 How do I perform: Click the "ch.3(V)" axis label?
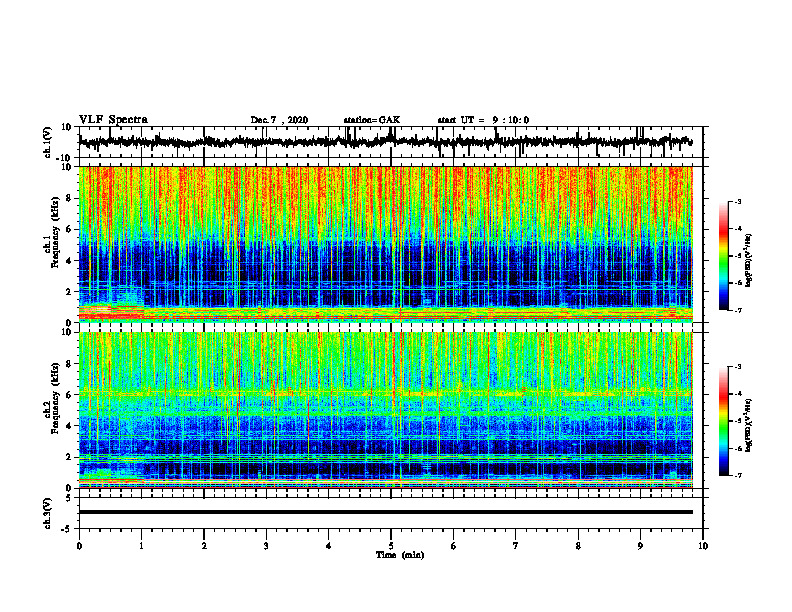click(47, 514)
